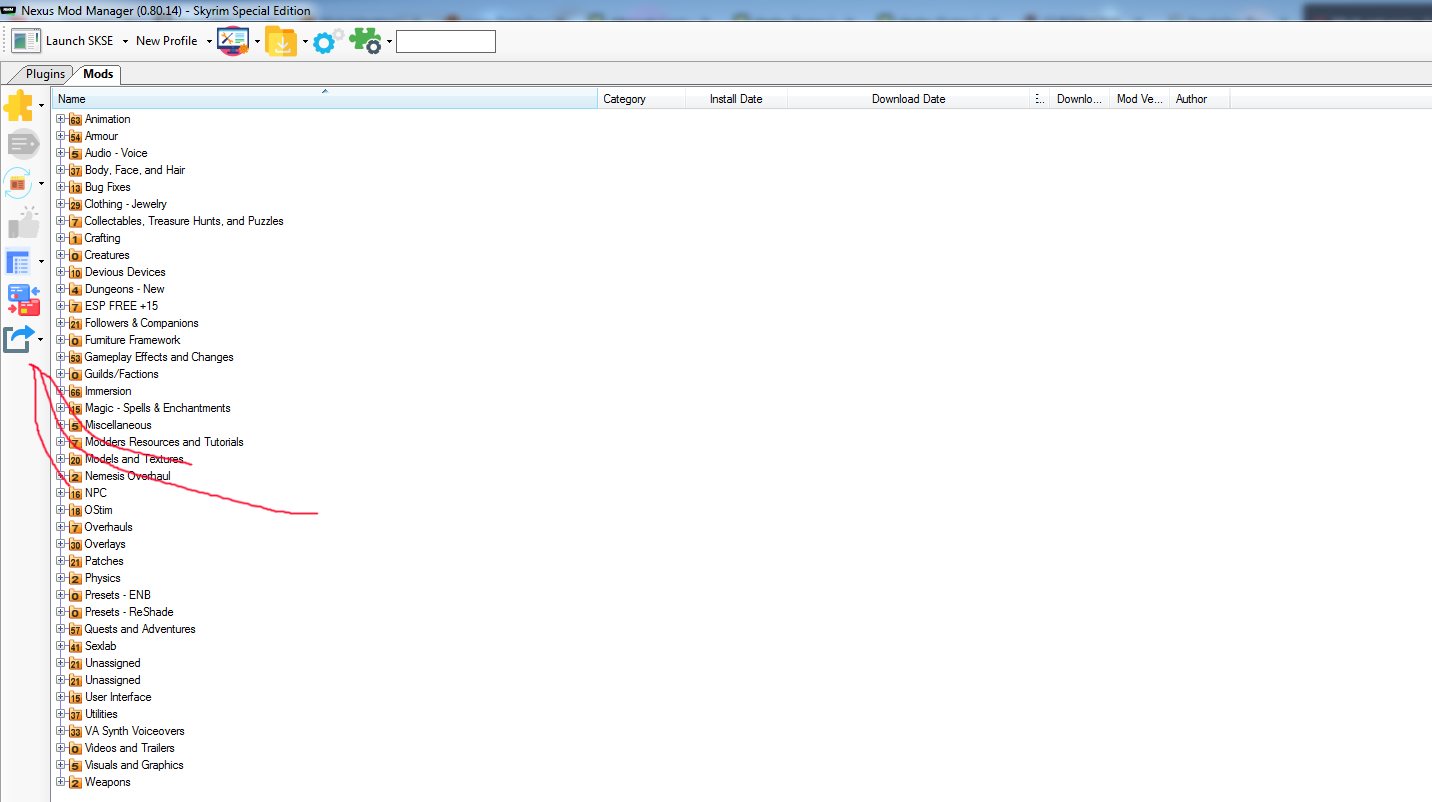Click the Launch SKSE game icon

click(26, 41)
